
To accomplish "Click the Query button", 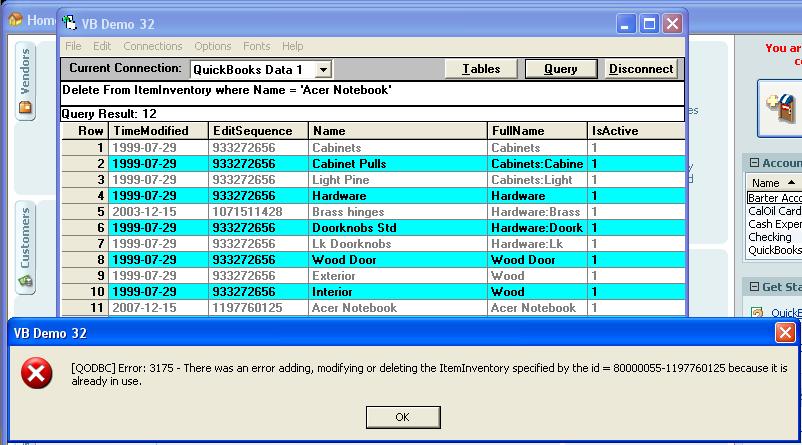I will tap(560, 69).
